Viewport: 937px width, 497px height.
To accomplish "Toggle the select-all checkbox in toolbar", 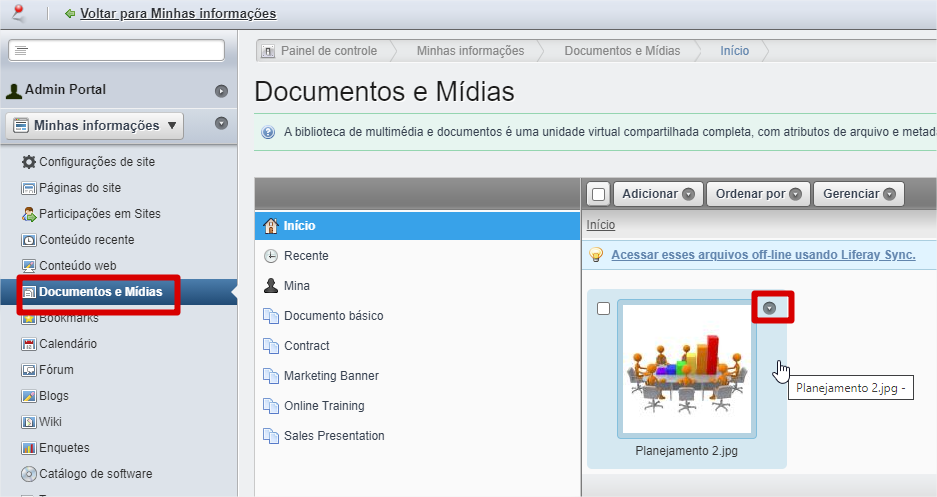I will pyautogui.click(x=599, y=194).
